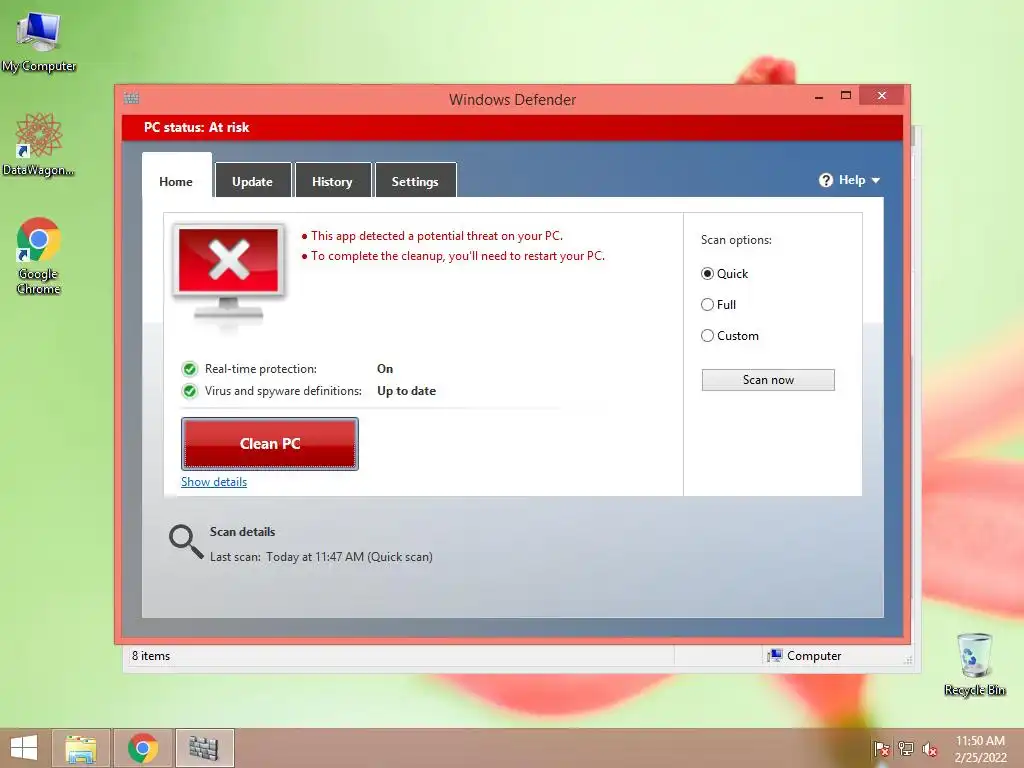Click the '8 items' status bar text
This screenshot has height=768, width=1024.
(151, 656)
